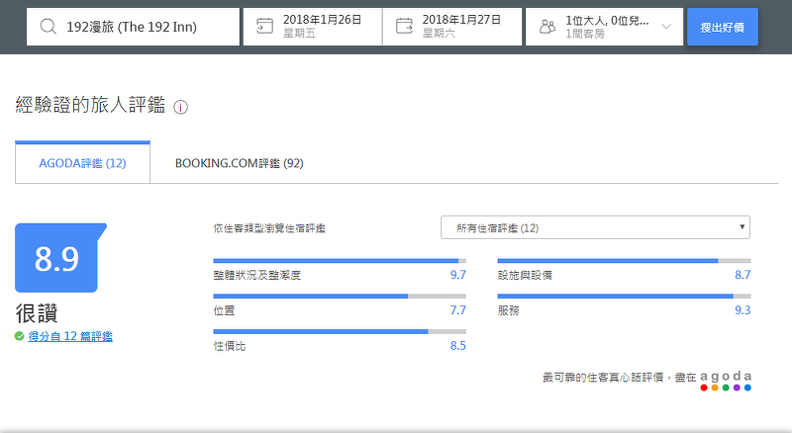Click the 192漫旅 hotel search field
Image resolution: width=792 pixels, height=433 pixels.
[133, 27]
